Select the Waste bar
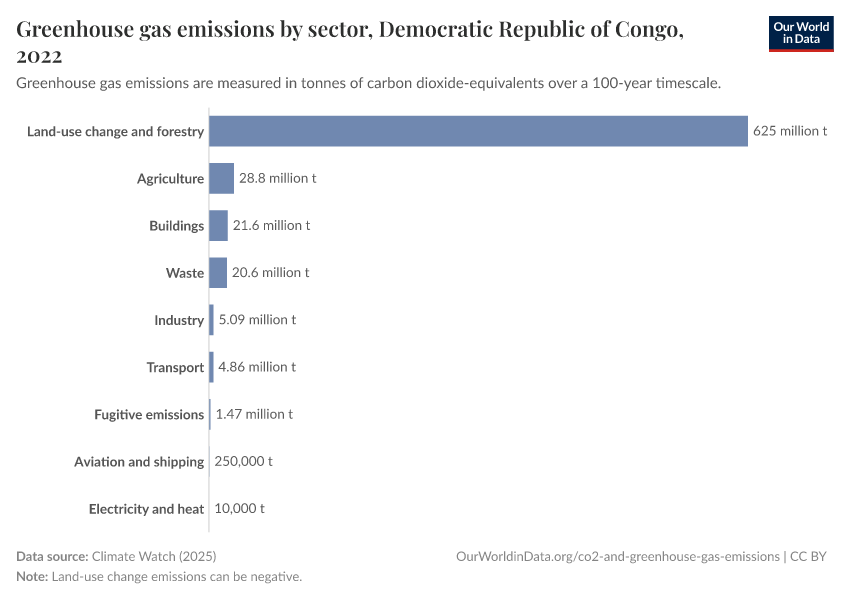Viewport: 850px width, 600px height. coord(218,273)
